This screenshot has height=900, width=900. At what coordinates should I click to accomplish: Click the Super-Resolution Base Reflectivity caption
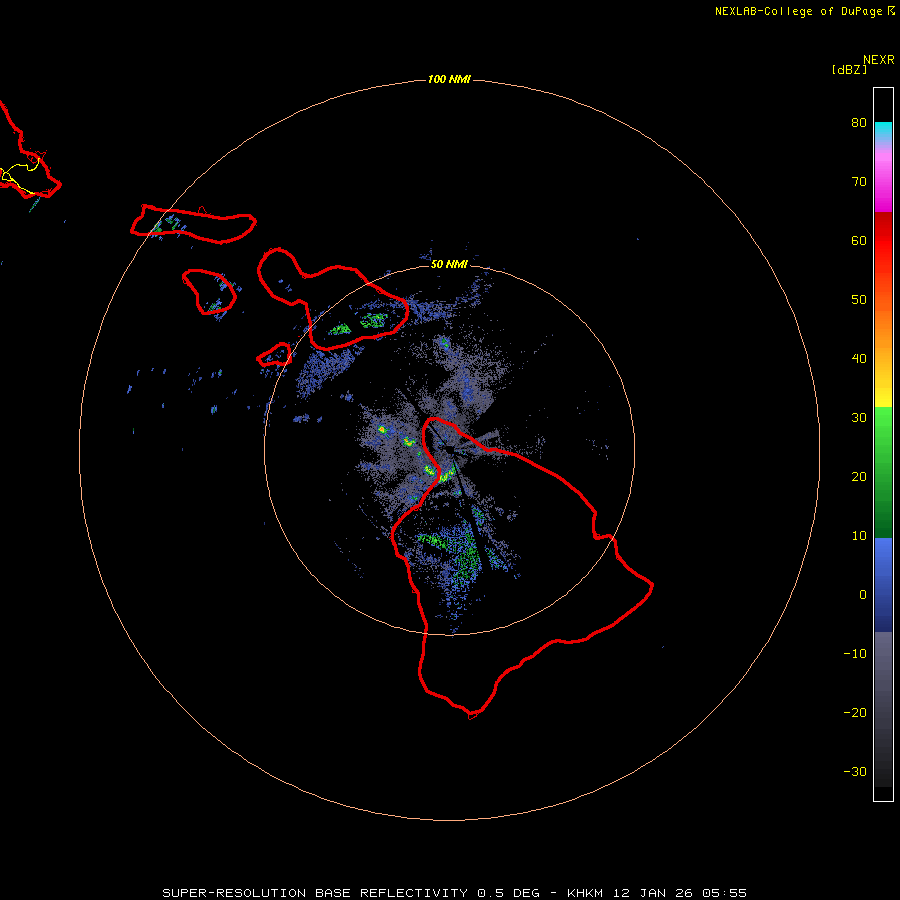click(455, 893)
